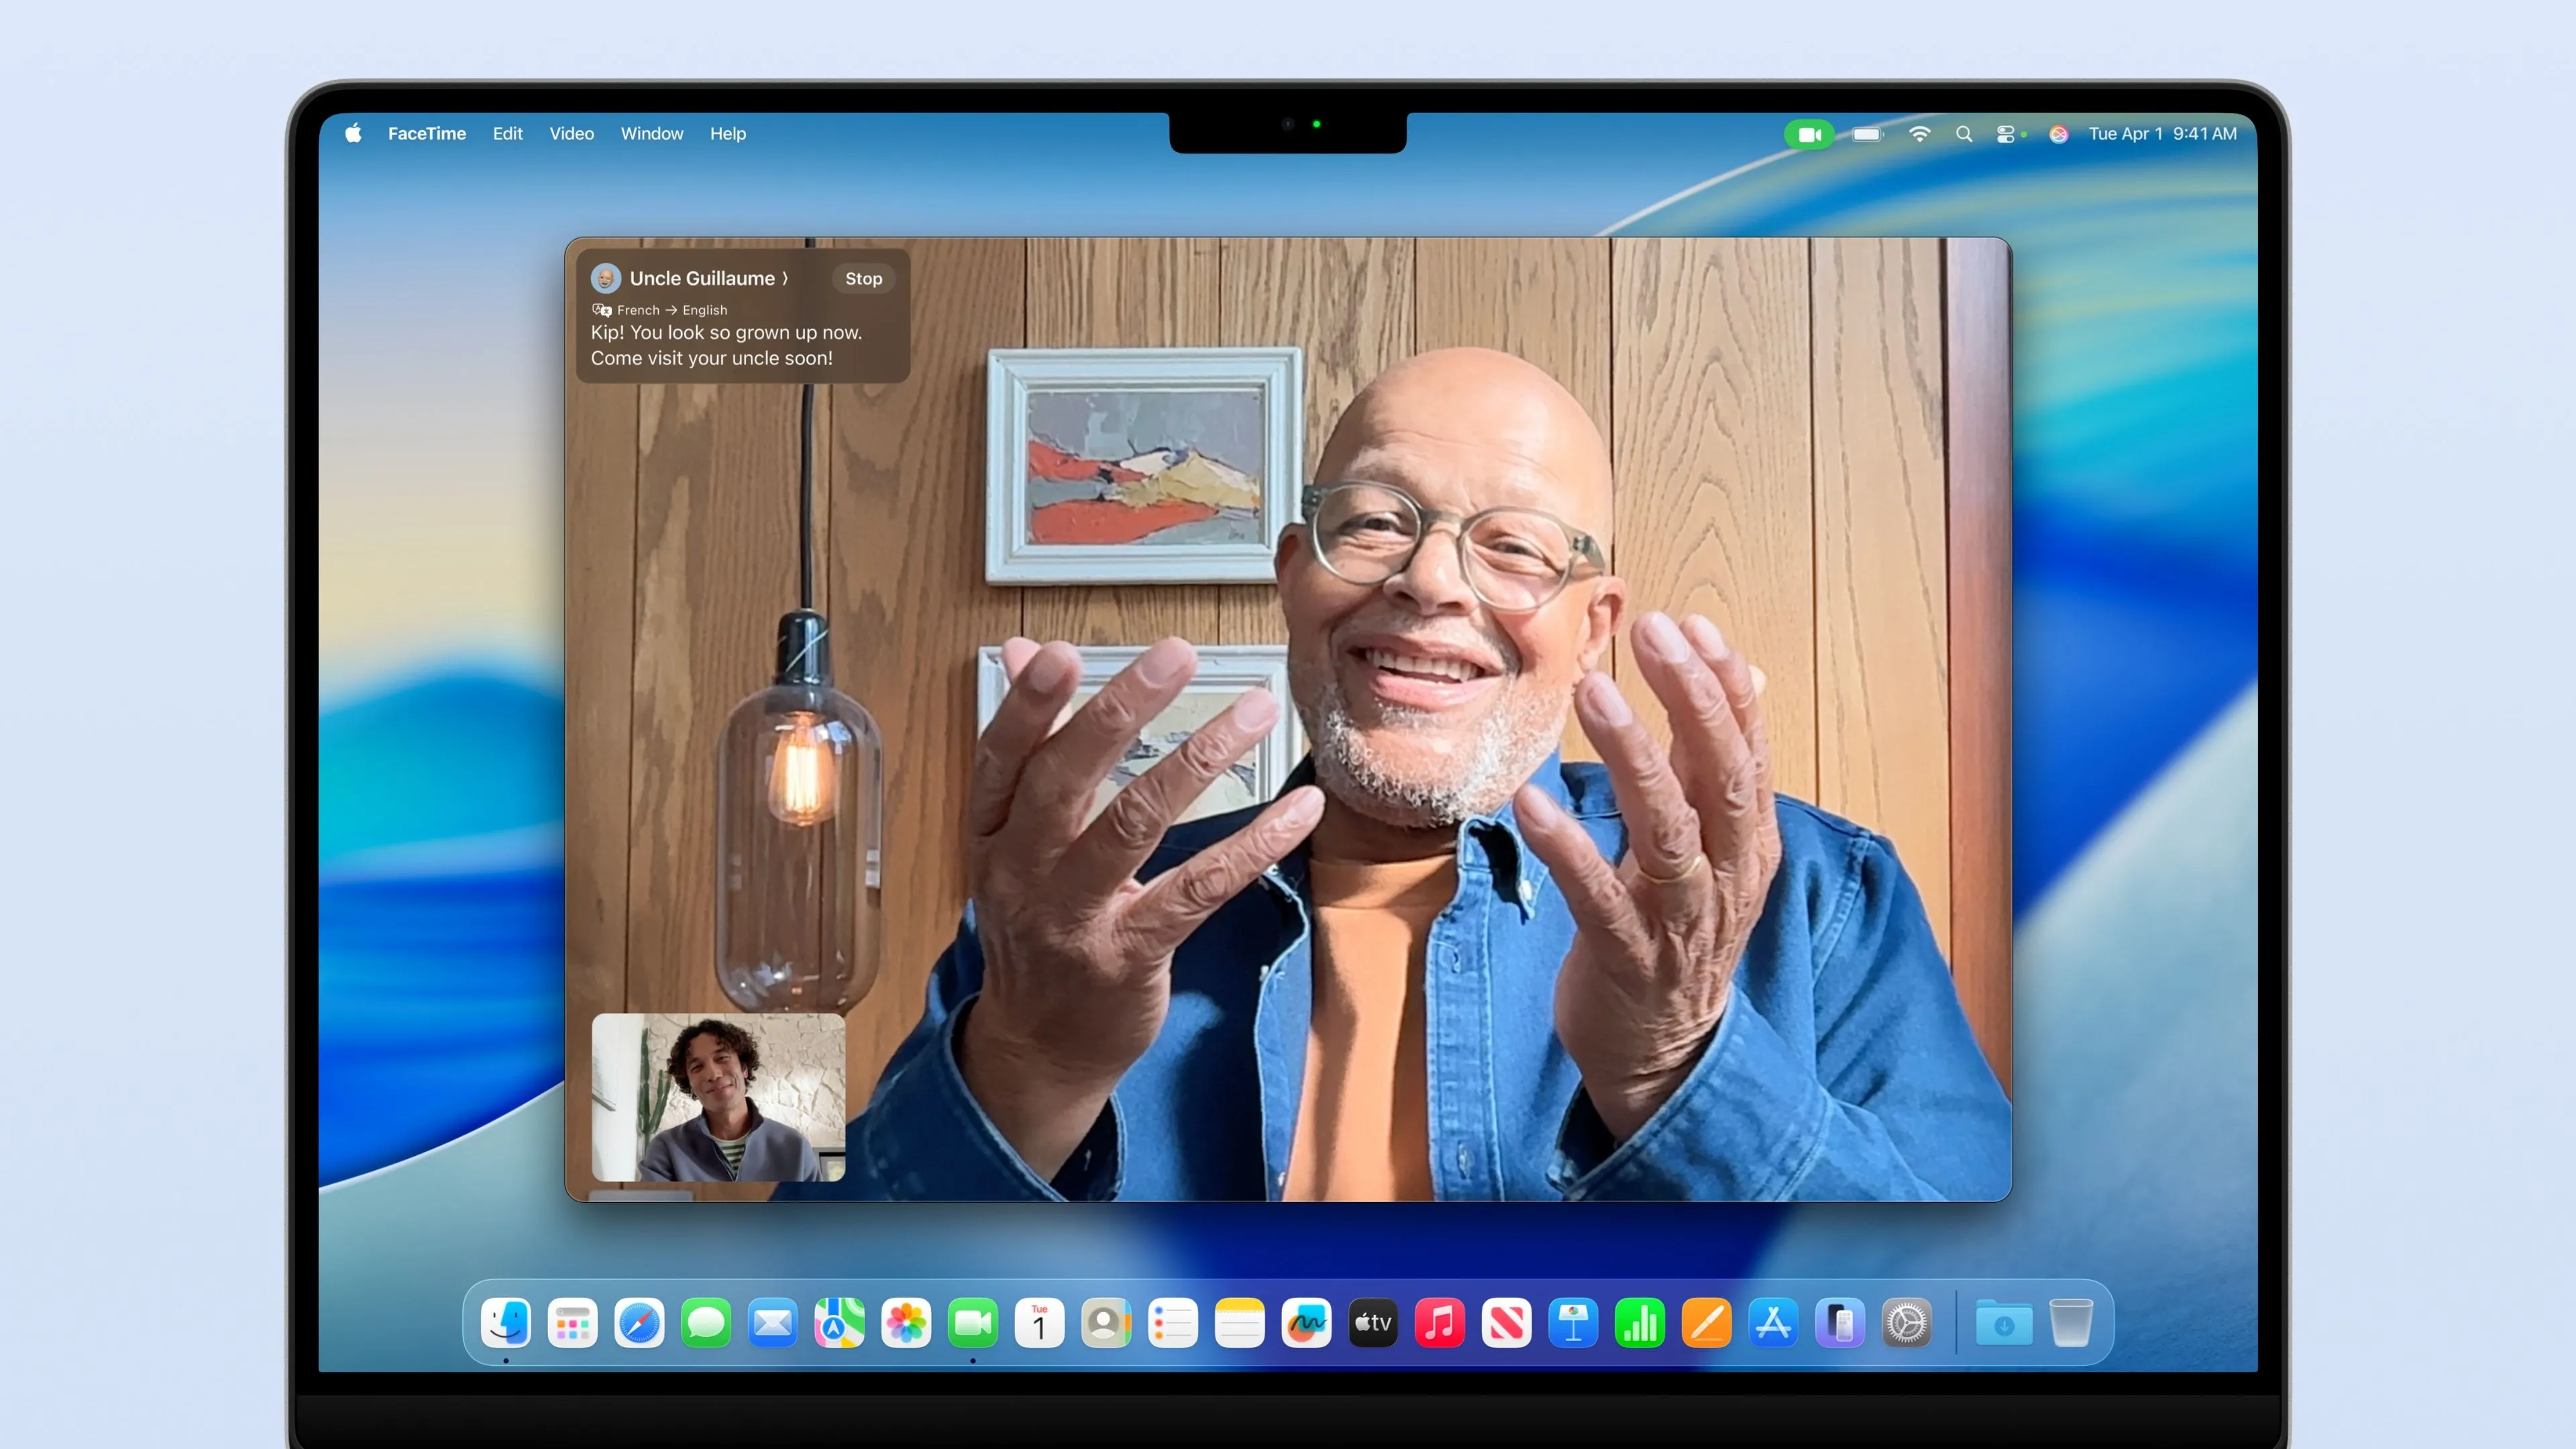This screenshot has height=1449, width=2576.
Task: Click the date and time display
Action: point(2162,134)
